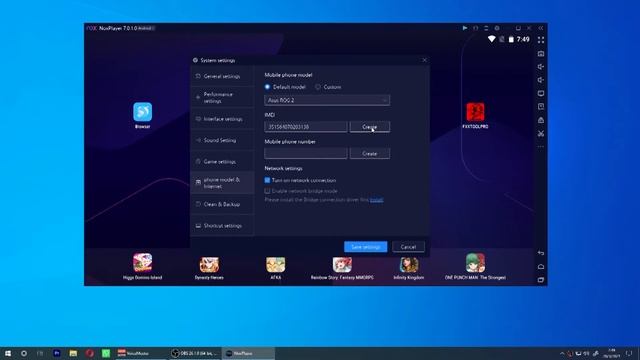Switch to Interface settings tab
This screenshot has height=360, width=640.
pos(222,119)
